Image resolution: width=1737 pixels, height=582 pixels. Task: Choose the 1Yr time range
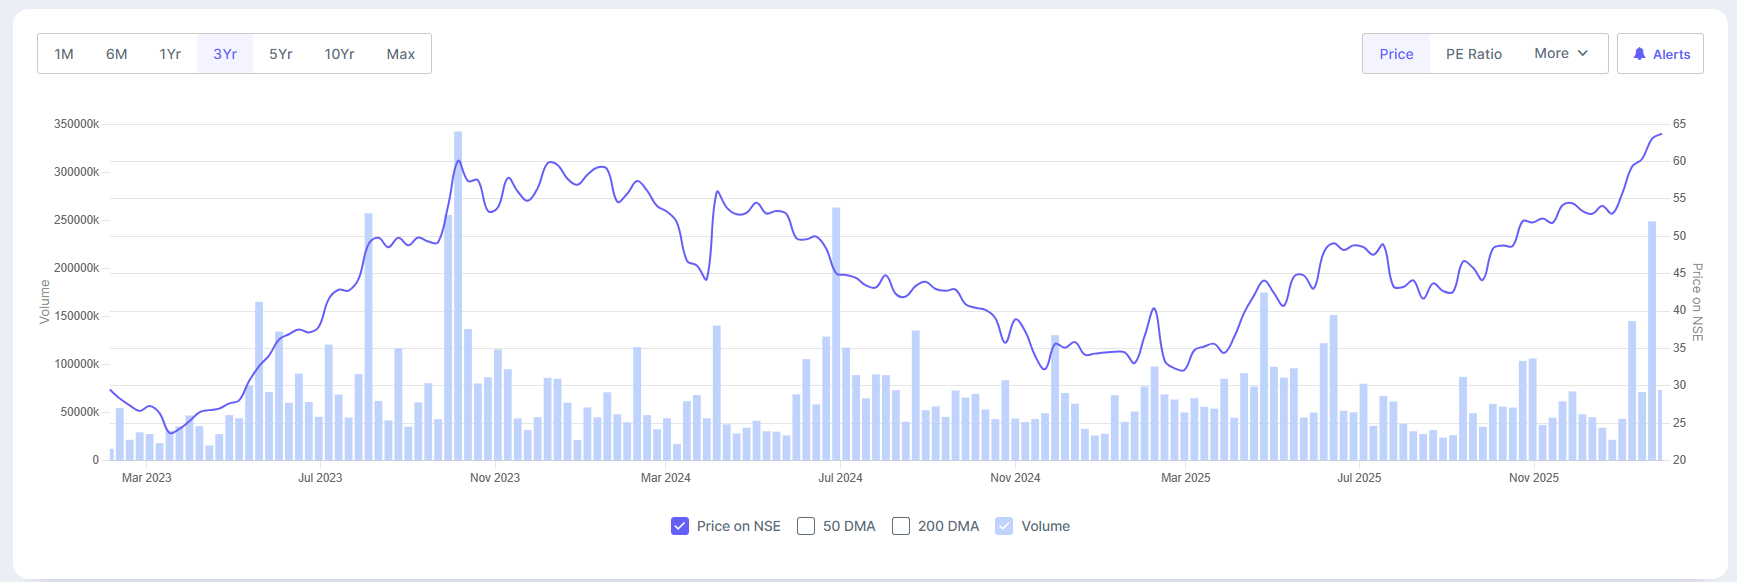(170, 54)
